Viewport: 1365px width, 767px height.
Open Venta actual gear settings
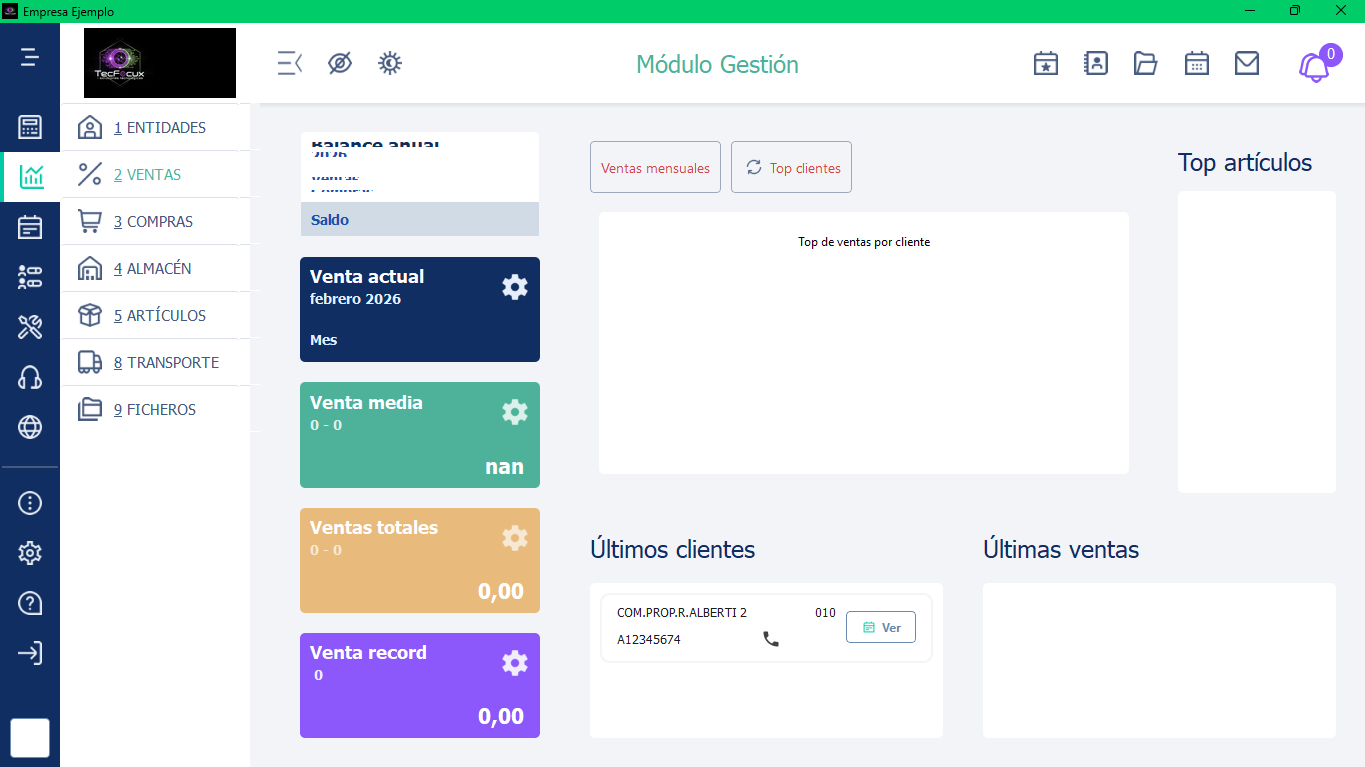click(514, 287)
